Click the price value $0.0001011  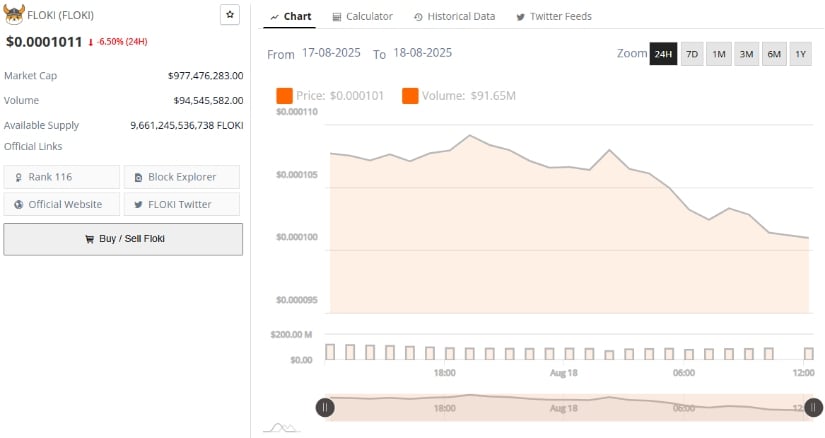pyautogui.click(x=44, y=42)
